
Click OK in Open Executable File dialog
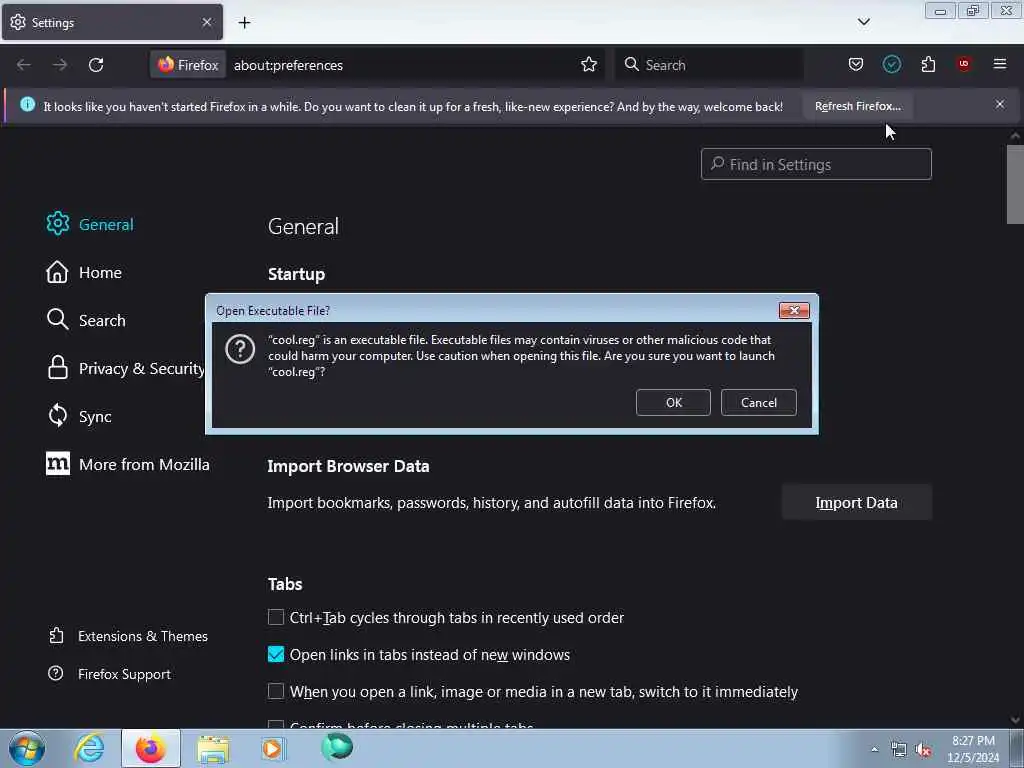(673, 402)
